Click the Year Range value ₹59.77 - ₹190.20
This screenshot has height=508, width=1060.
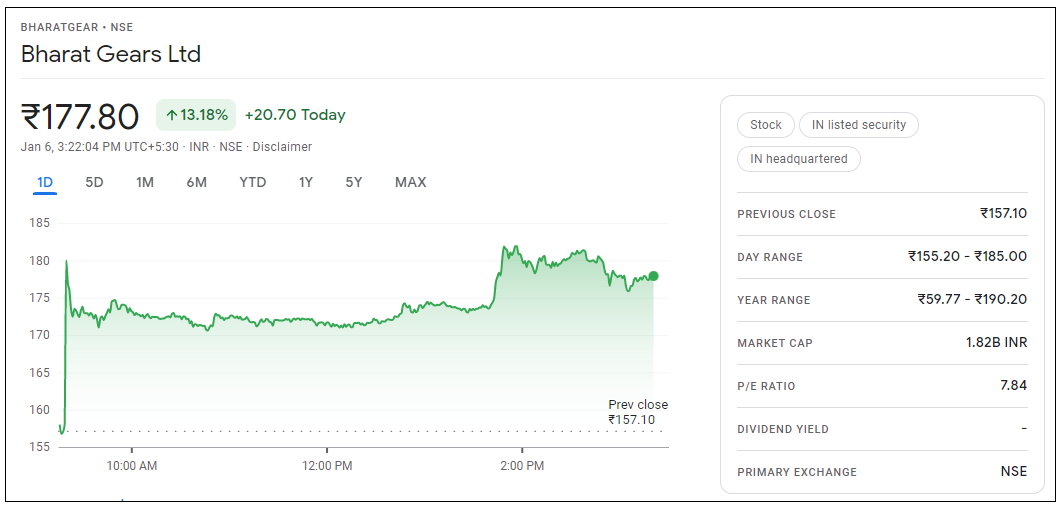[x=972, y=300]
